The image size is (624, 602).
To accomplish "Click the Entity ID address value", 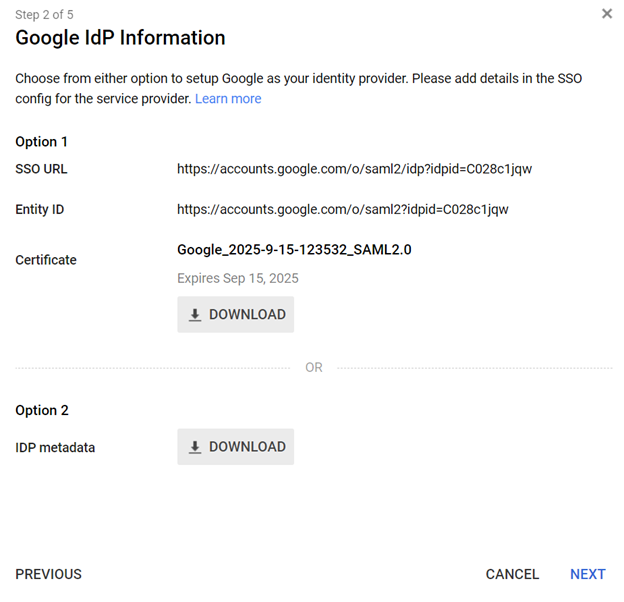I will [343, 210].
